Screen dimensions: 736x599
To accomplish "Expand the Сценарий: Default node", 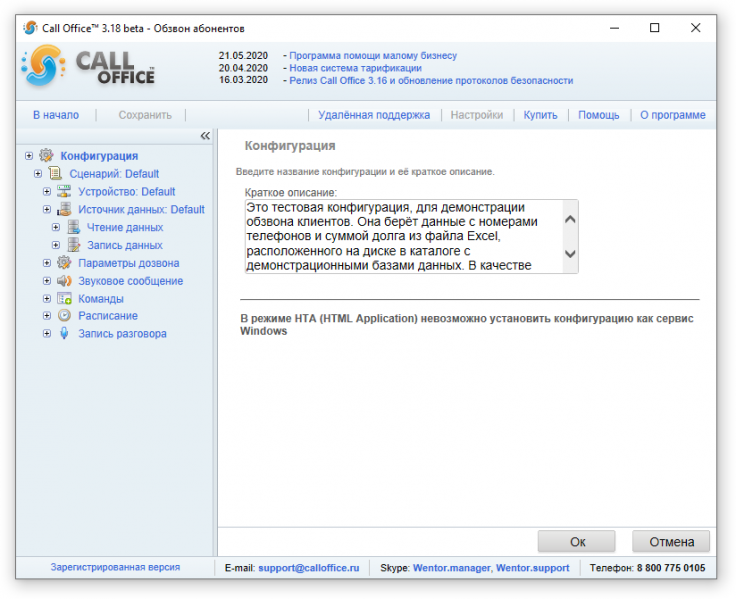I will click(38, 174).
